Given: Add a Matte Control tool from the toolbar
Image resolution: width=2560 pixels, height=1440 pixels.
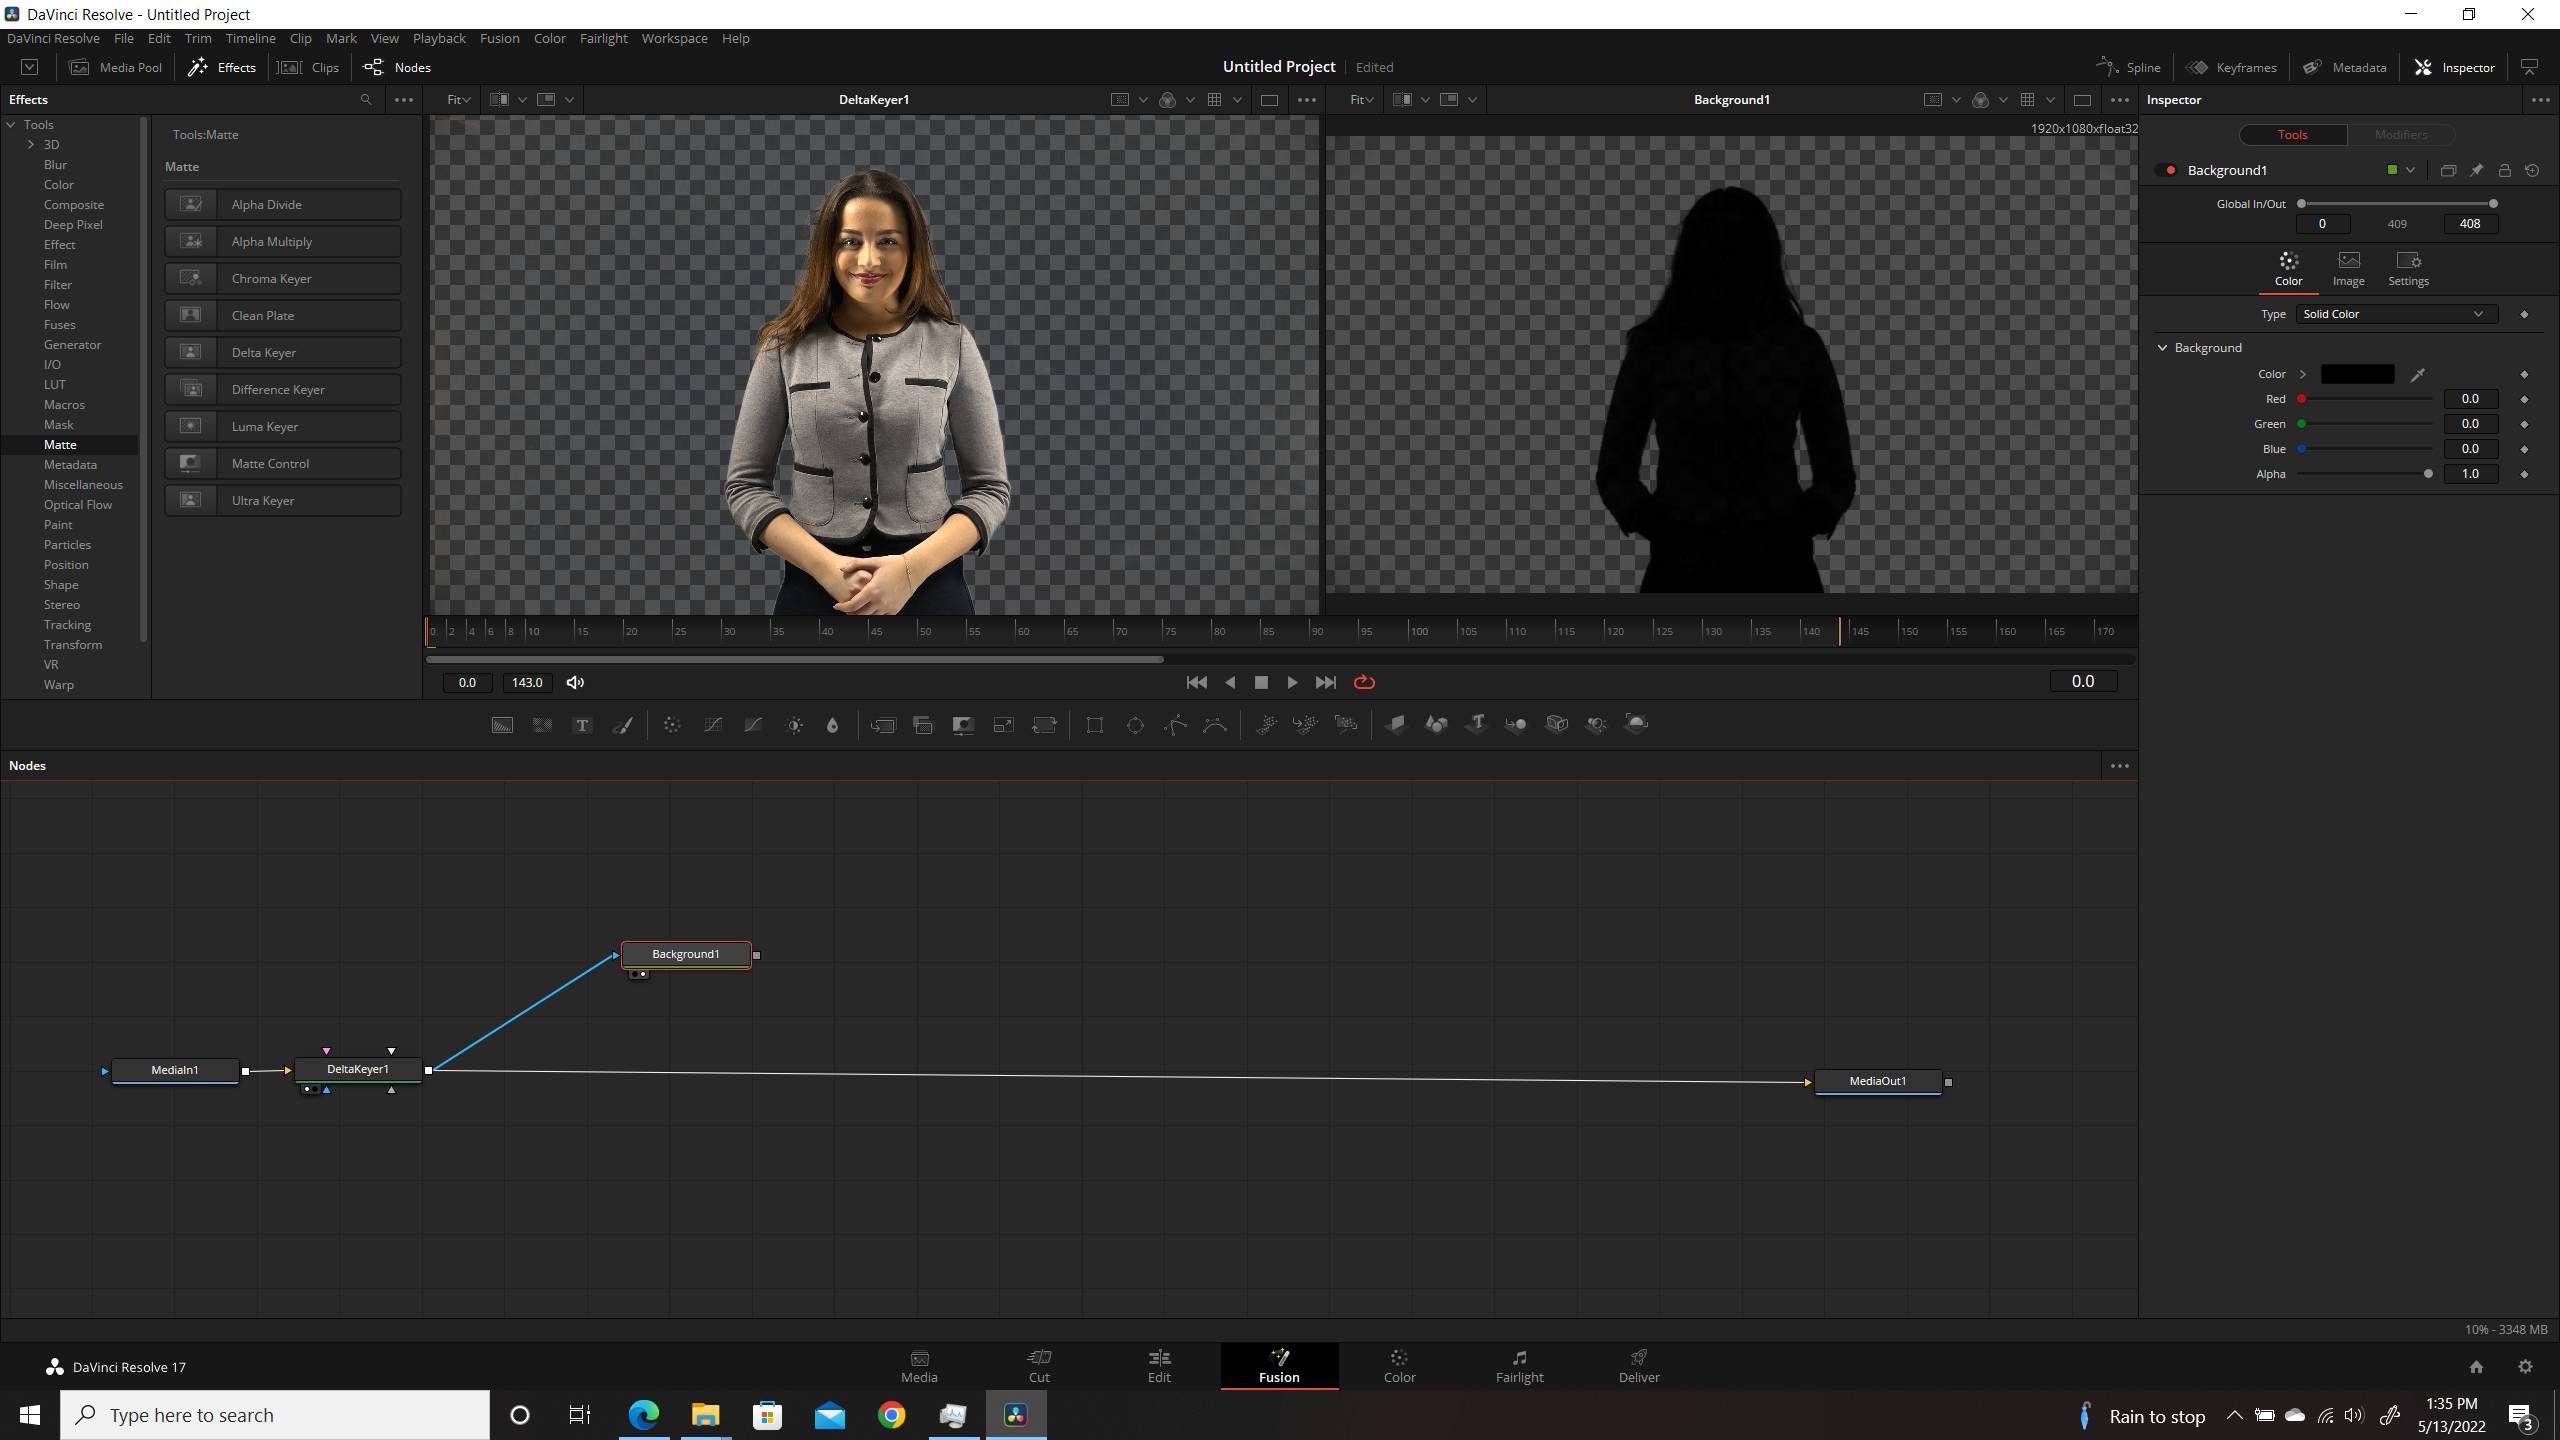Looking at the screenshot, I should pos(963,725).
